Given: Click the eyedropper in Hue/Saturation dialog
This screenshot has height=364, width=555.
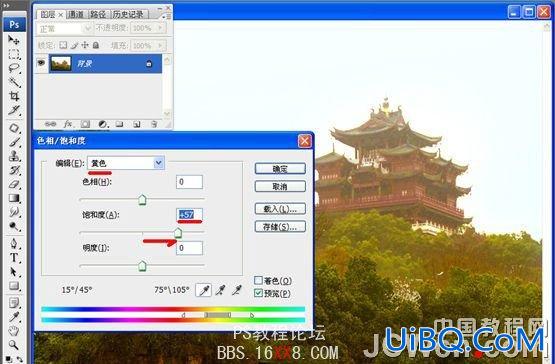Looking at the screenshot, I should point(204,290).
